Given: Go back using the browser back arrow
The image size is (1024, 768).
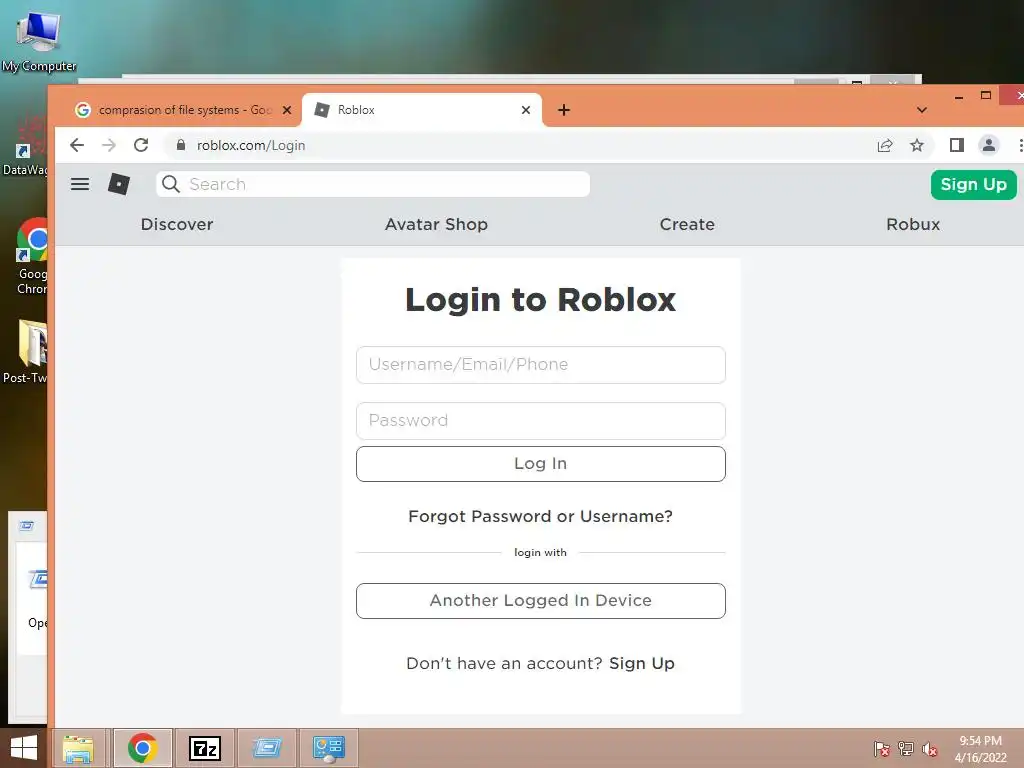Looking at the screenshot, I should pos(77,145).
